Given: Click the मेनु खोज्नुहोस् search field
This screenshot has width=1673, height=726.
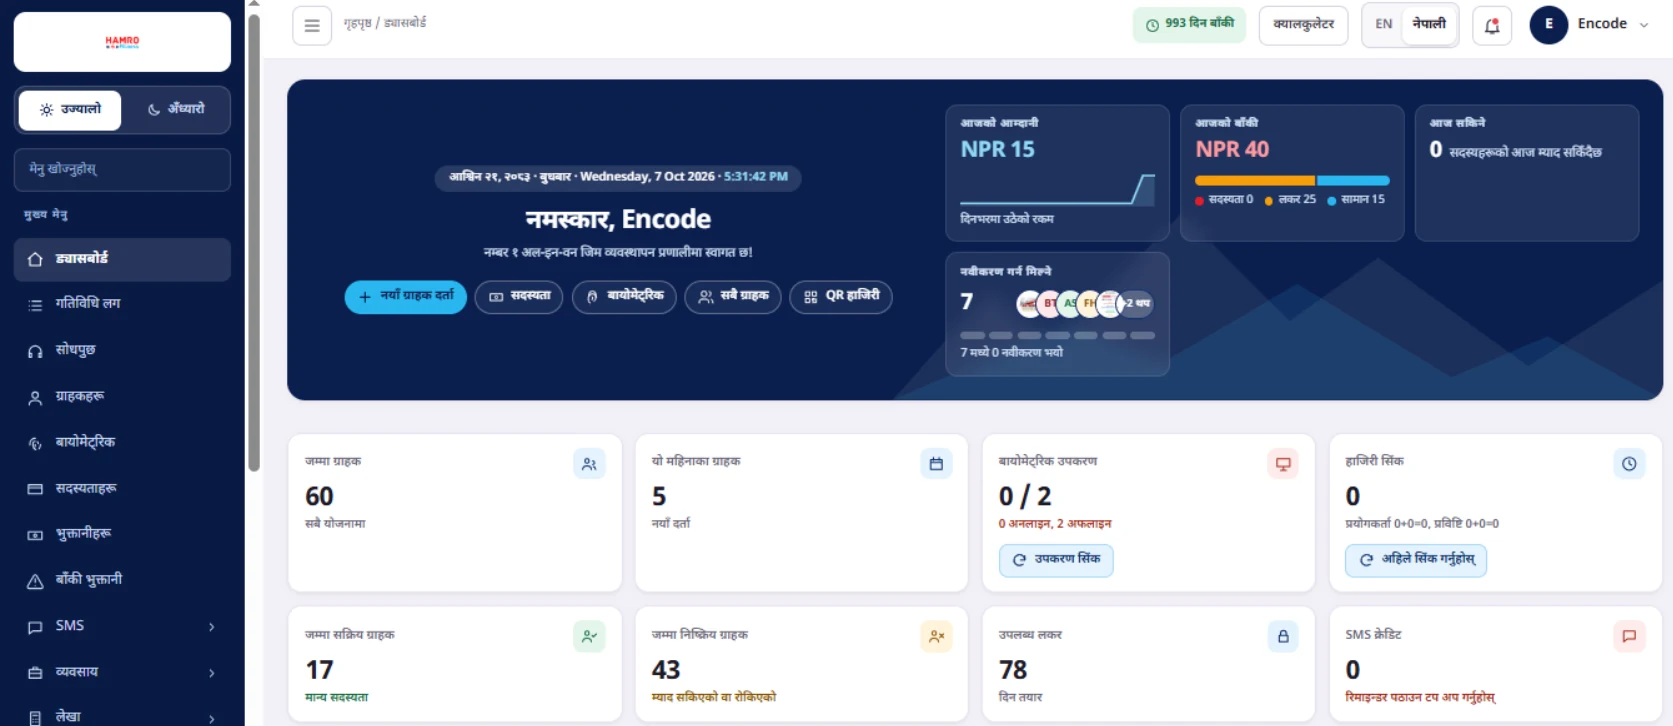Looking at the screenshot, I should click(x=122, y=170).
